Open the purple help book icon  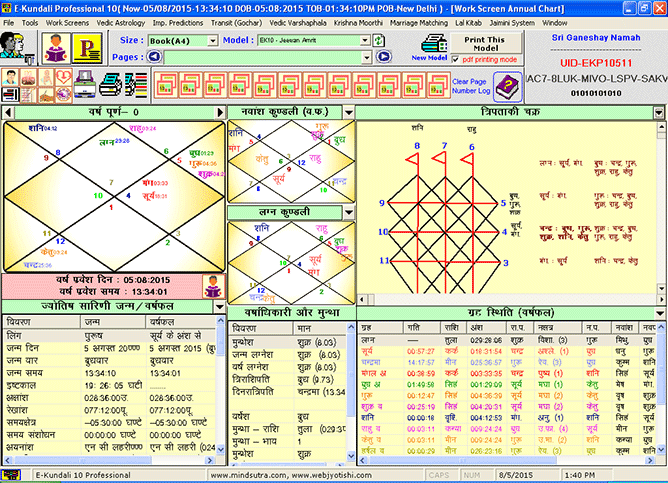coord(508,87)
